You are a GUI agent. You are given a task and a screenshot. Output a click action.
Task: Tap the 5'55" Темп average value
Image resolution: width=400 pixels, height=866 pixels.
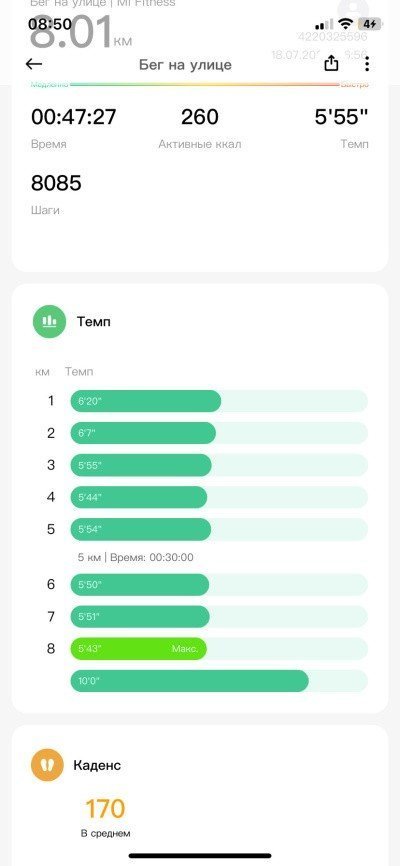click(x=341, y=117)
